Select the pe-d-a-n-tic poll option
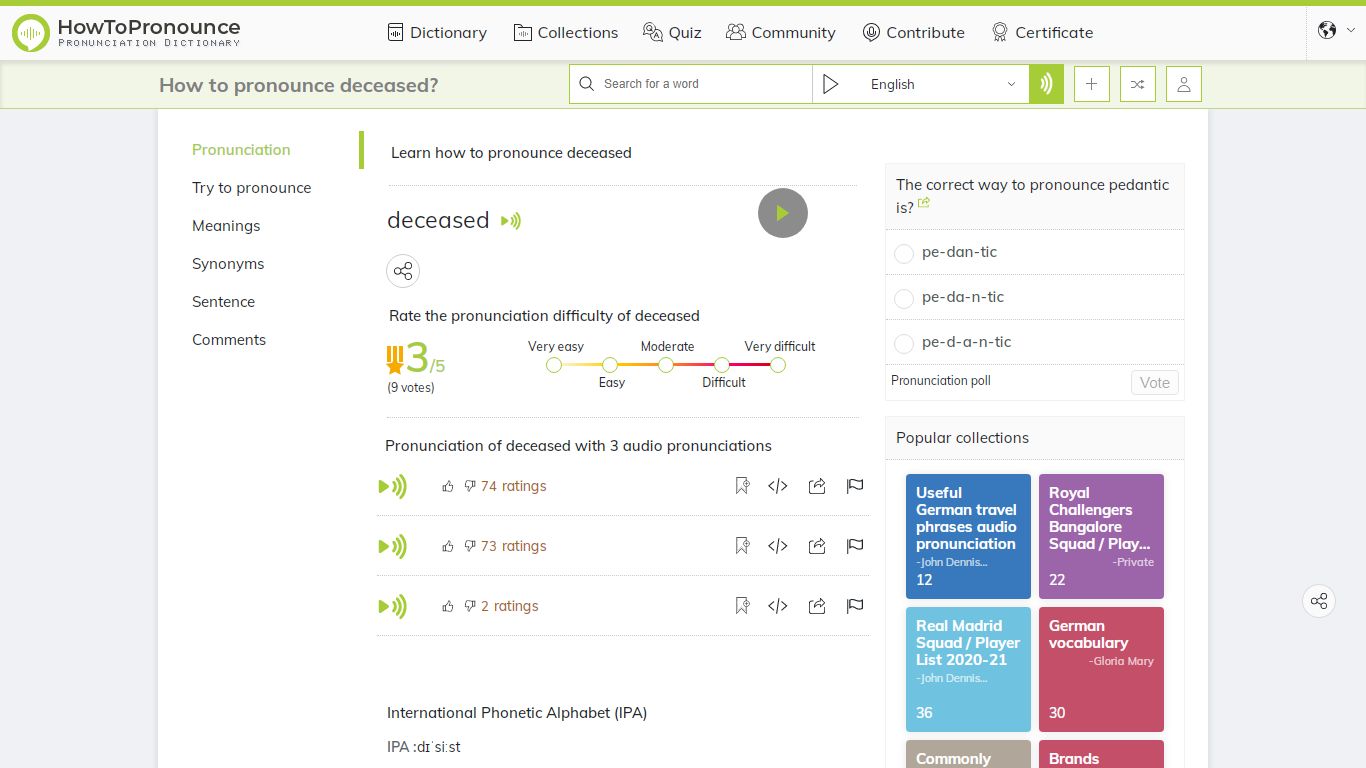This screenshot has width=1366, height=768. click(x=904, y=344)
